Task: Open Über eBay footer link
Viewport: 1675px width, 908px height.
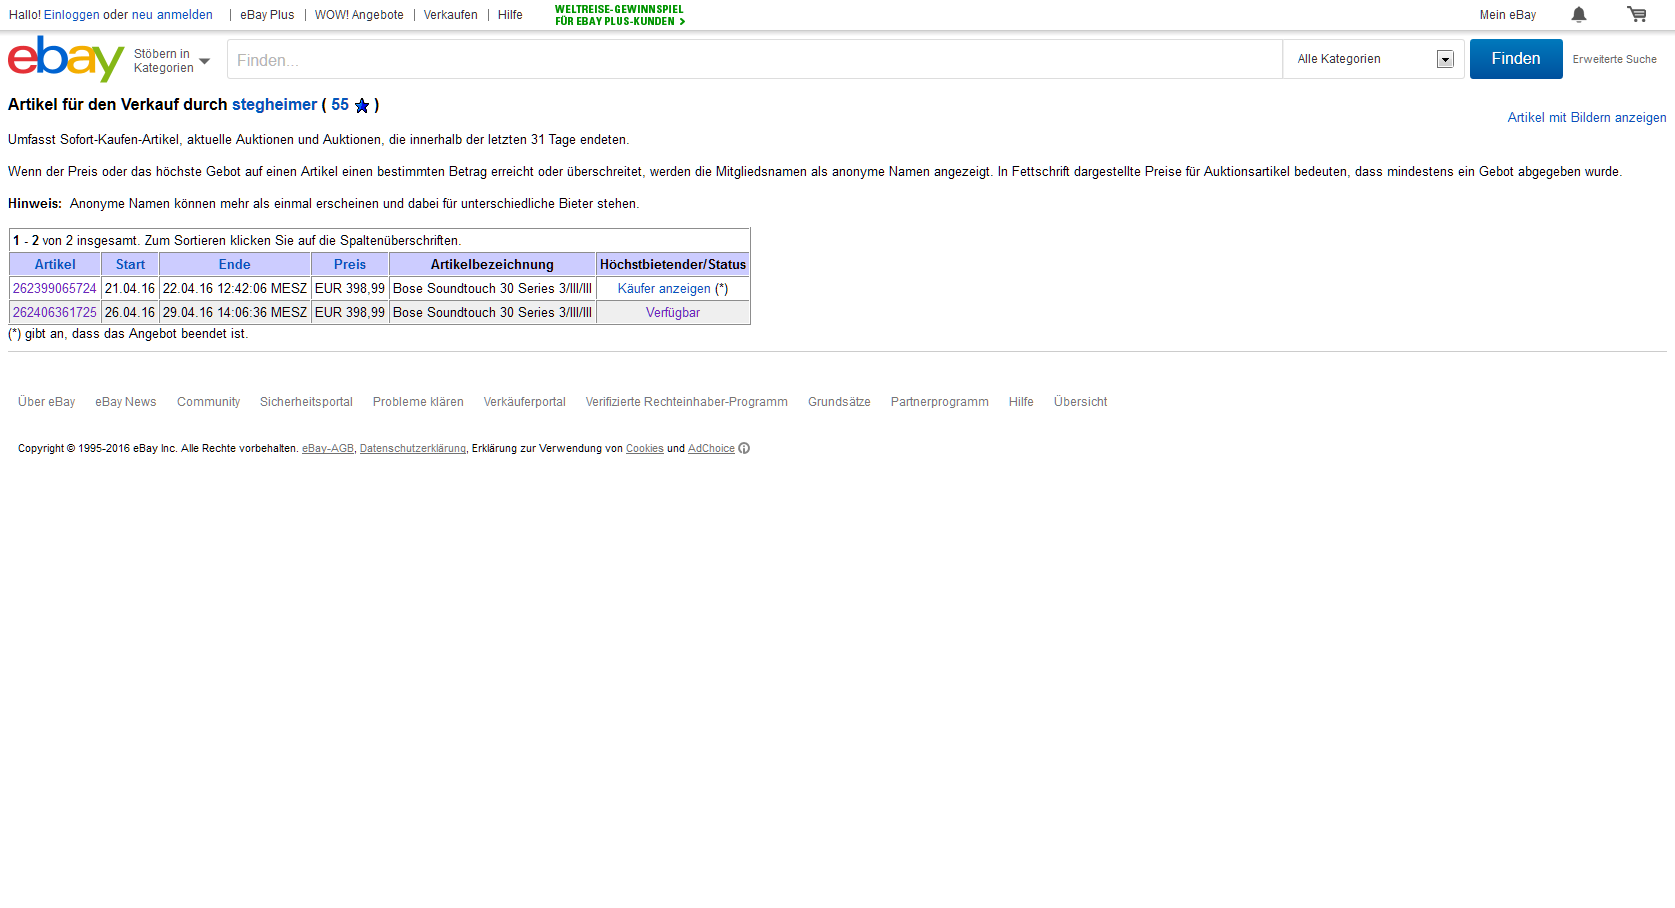Action: [46, 402]
